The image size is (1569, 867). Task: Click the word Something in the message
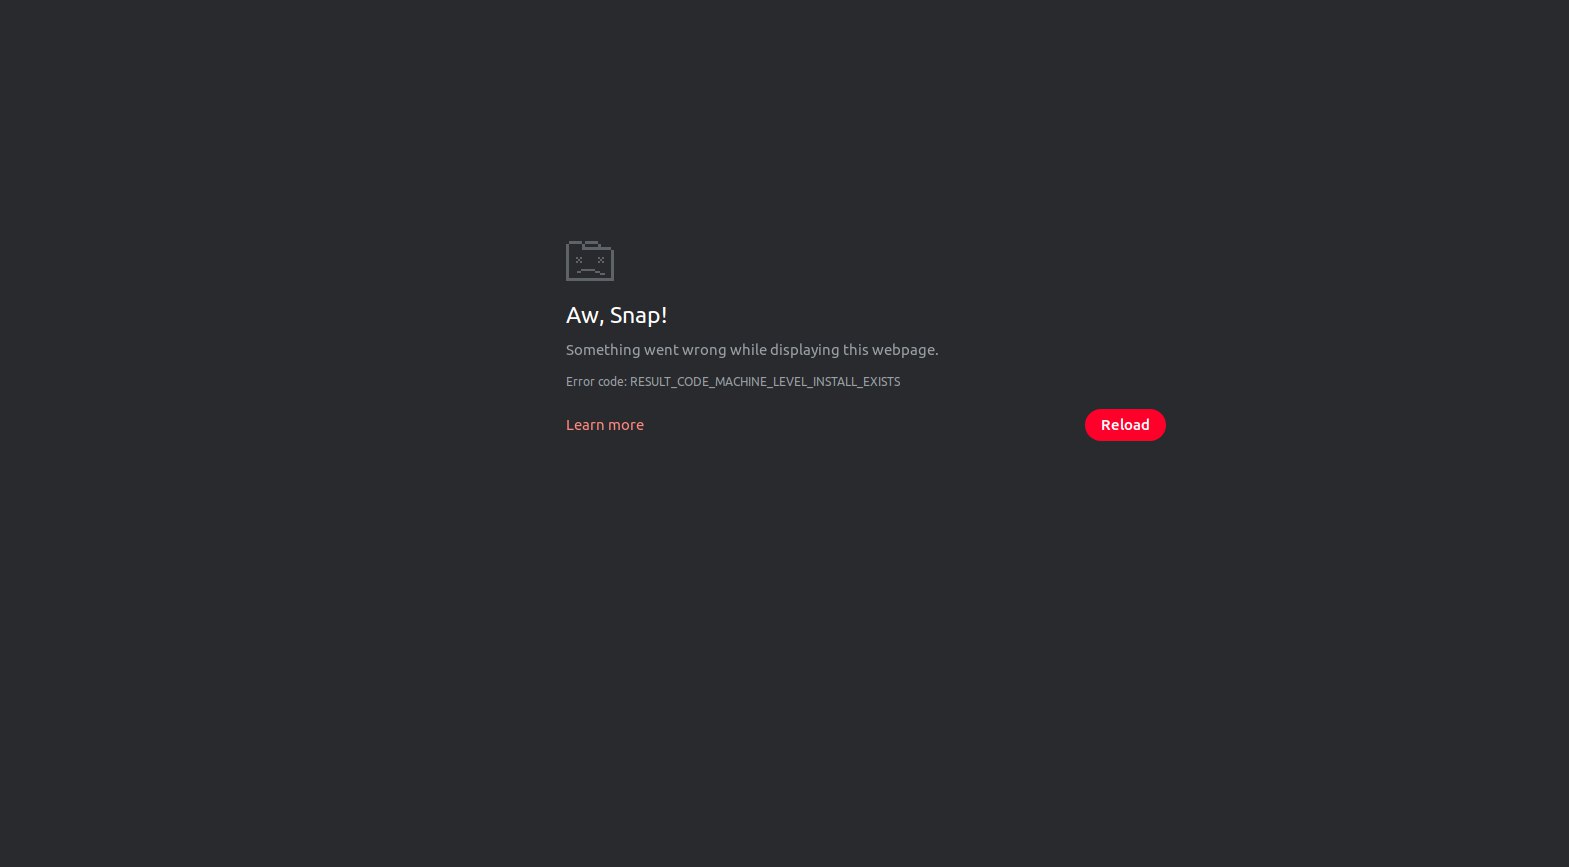point(603,350)
